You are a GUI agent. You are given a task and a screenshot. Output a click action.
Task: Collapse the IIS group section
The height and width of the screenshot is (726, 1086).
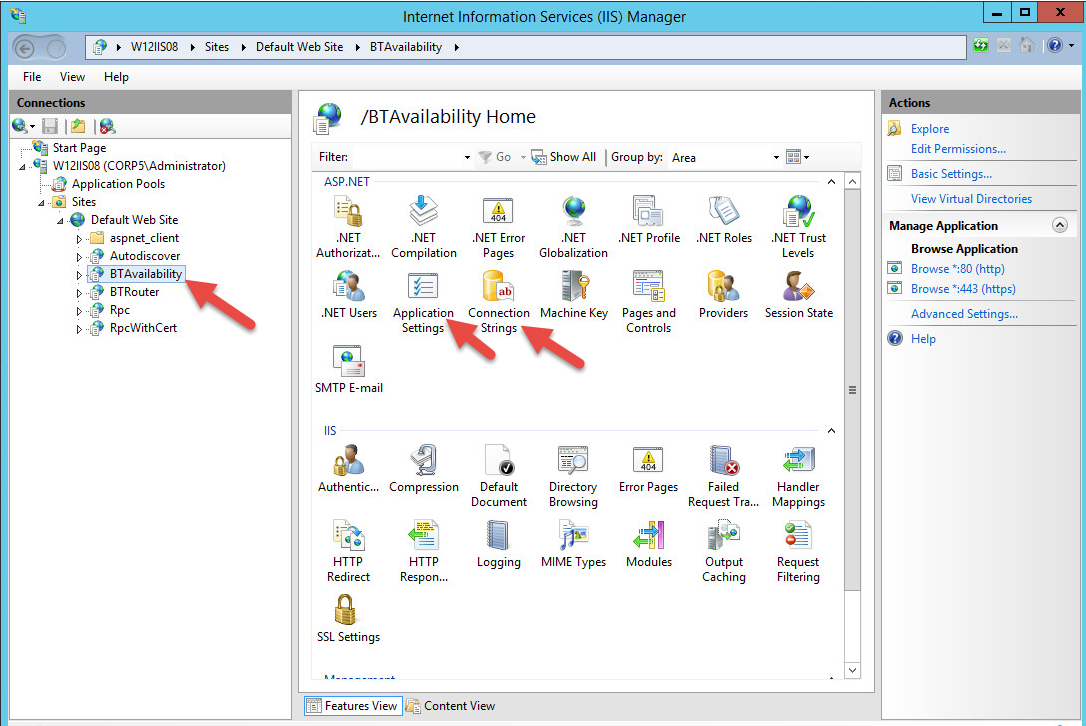coord(831,431)
